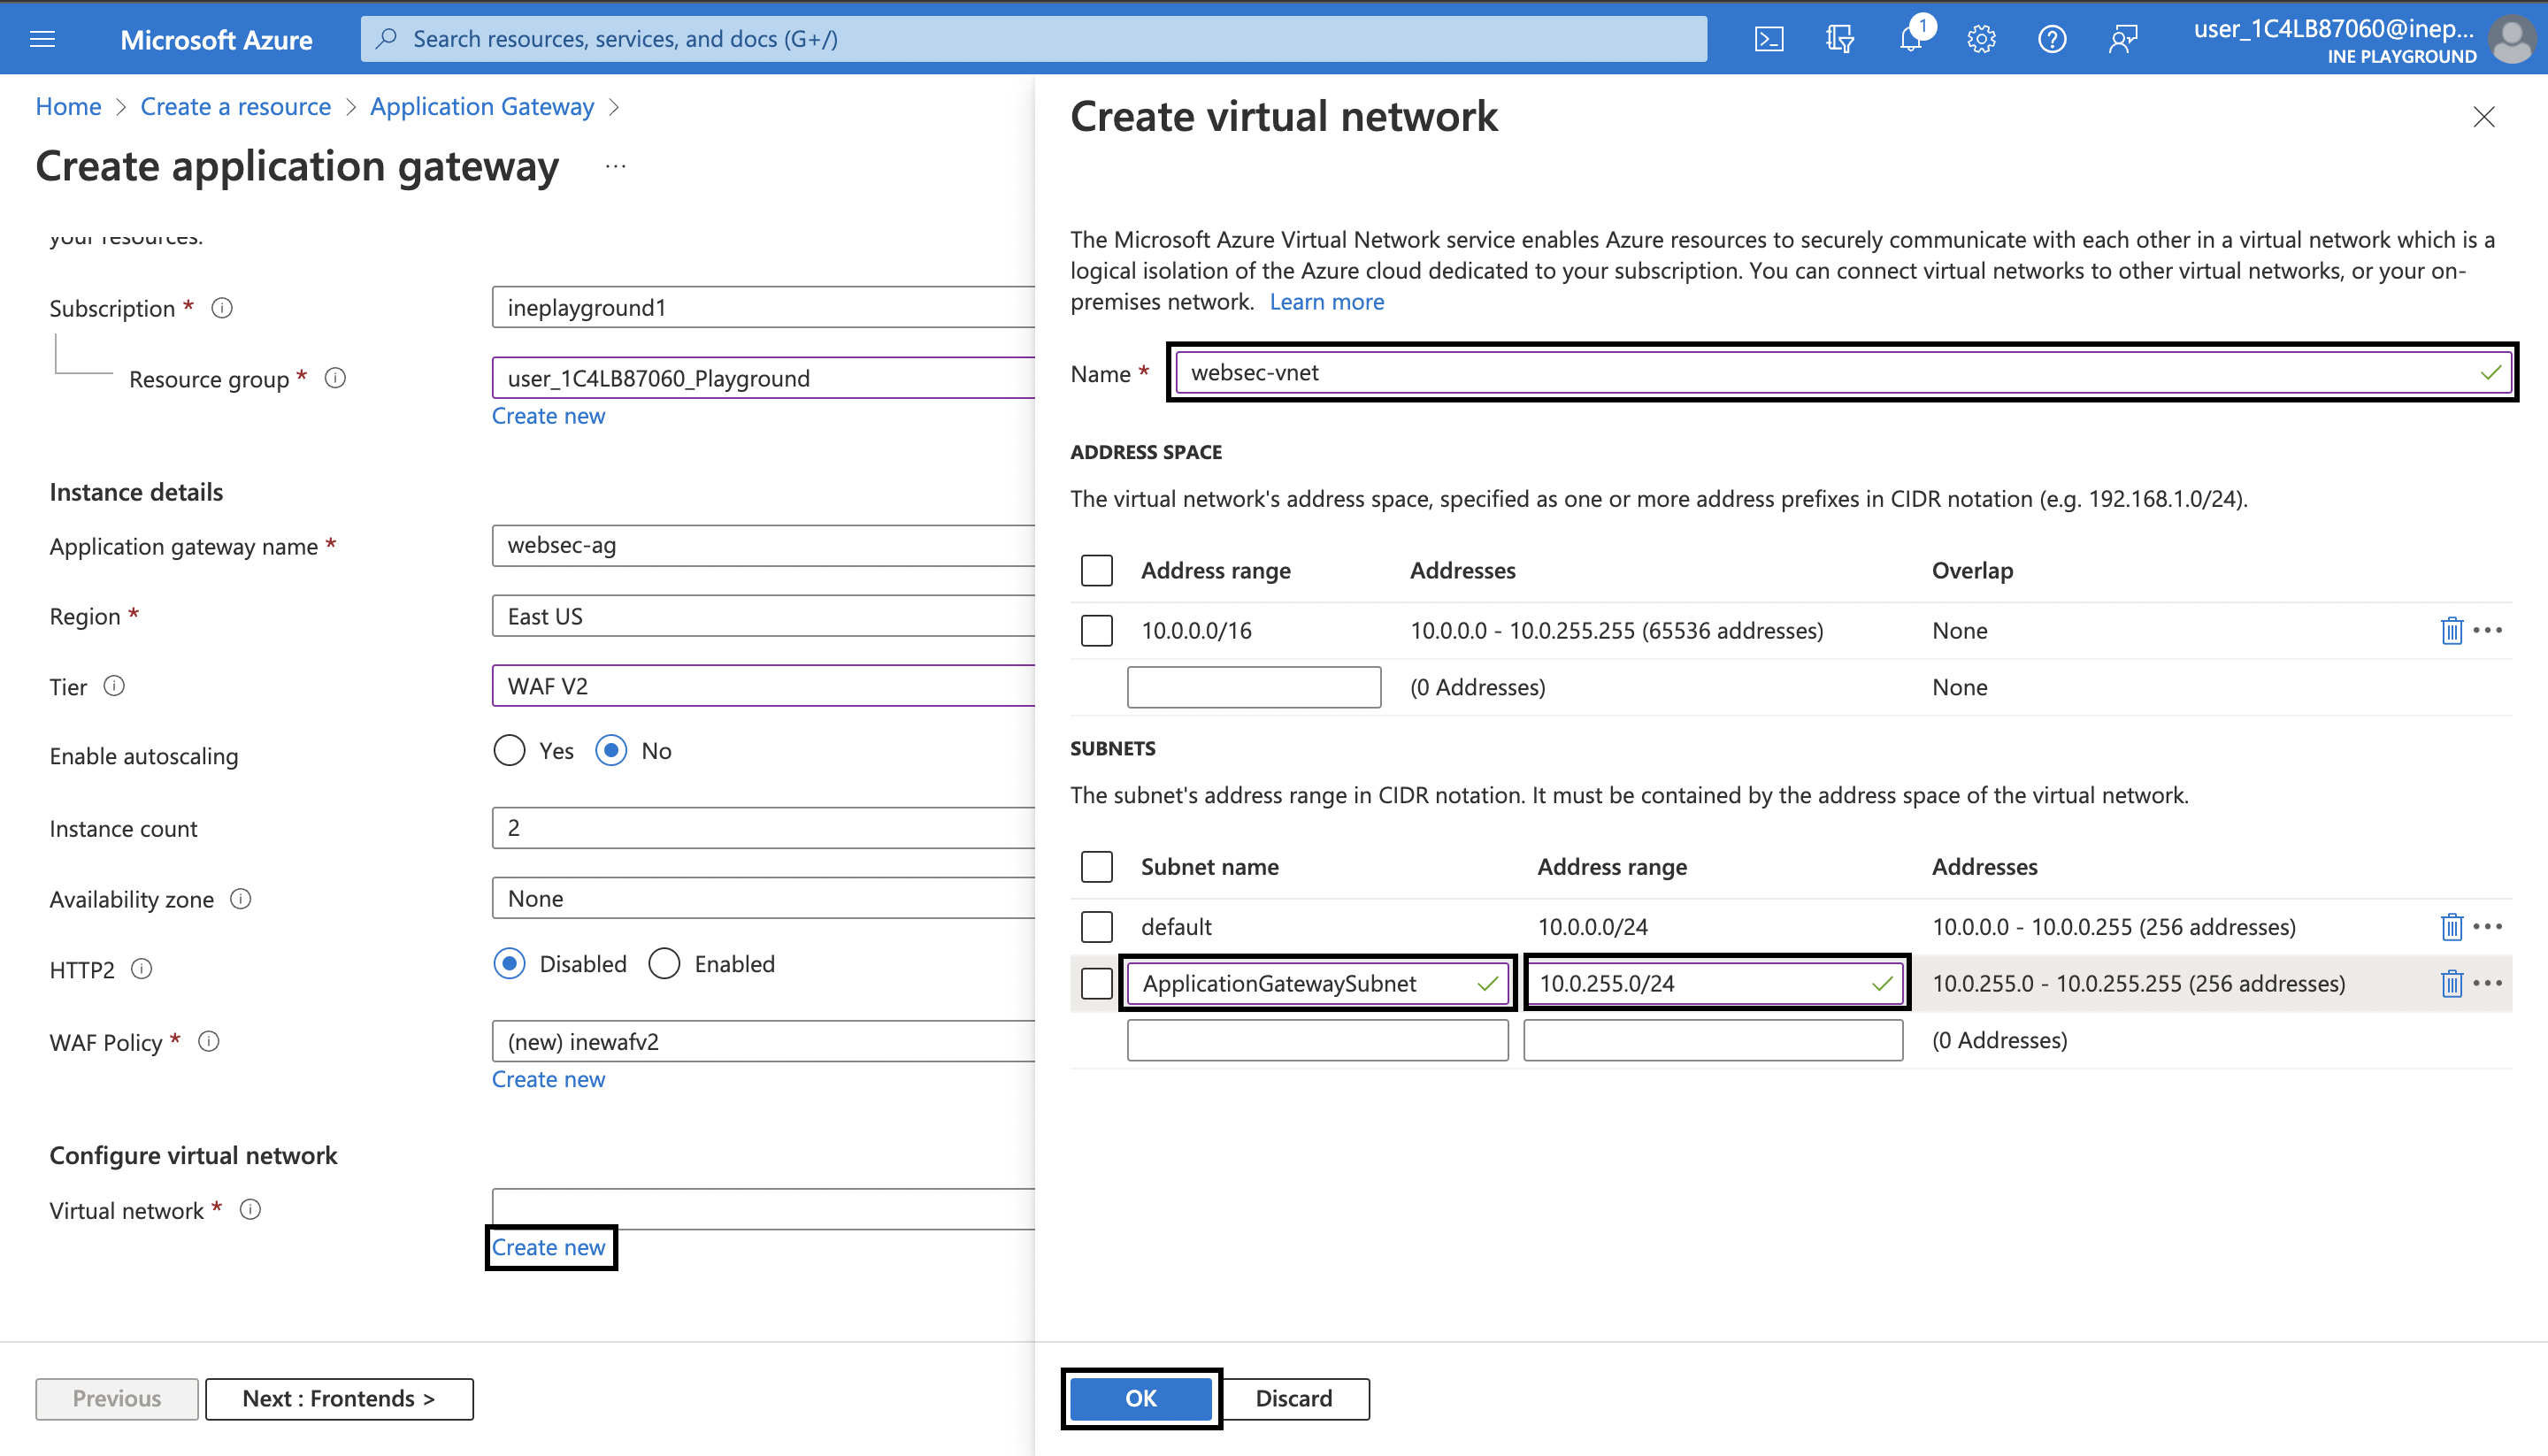Expand the Availability zone dropdown

[x=762, y=899]
